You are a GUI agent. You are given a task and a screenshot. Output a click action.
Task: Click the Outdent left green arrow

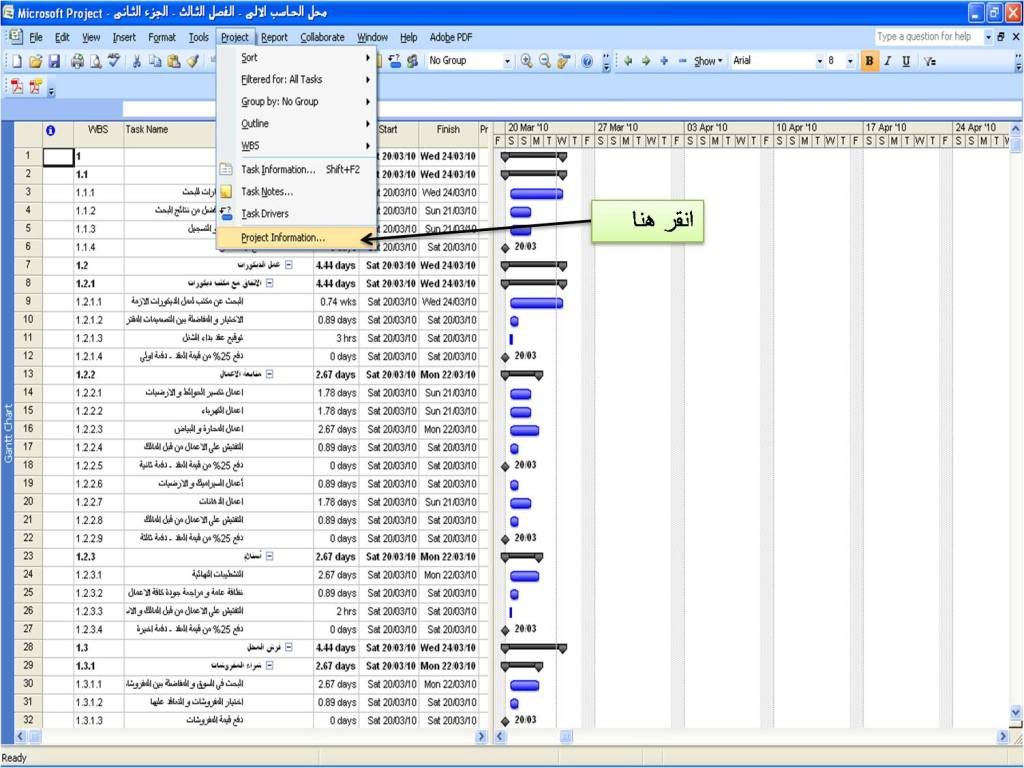[x=628, y=61]
